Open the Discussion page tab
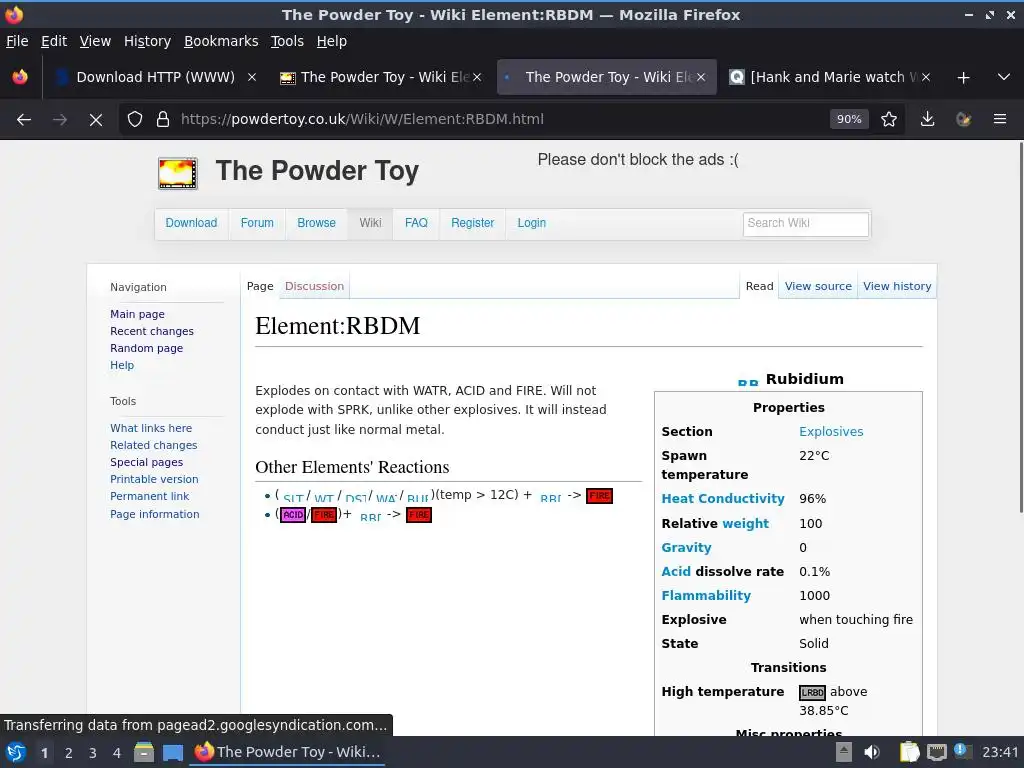 [x=314, y=286]
